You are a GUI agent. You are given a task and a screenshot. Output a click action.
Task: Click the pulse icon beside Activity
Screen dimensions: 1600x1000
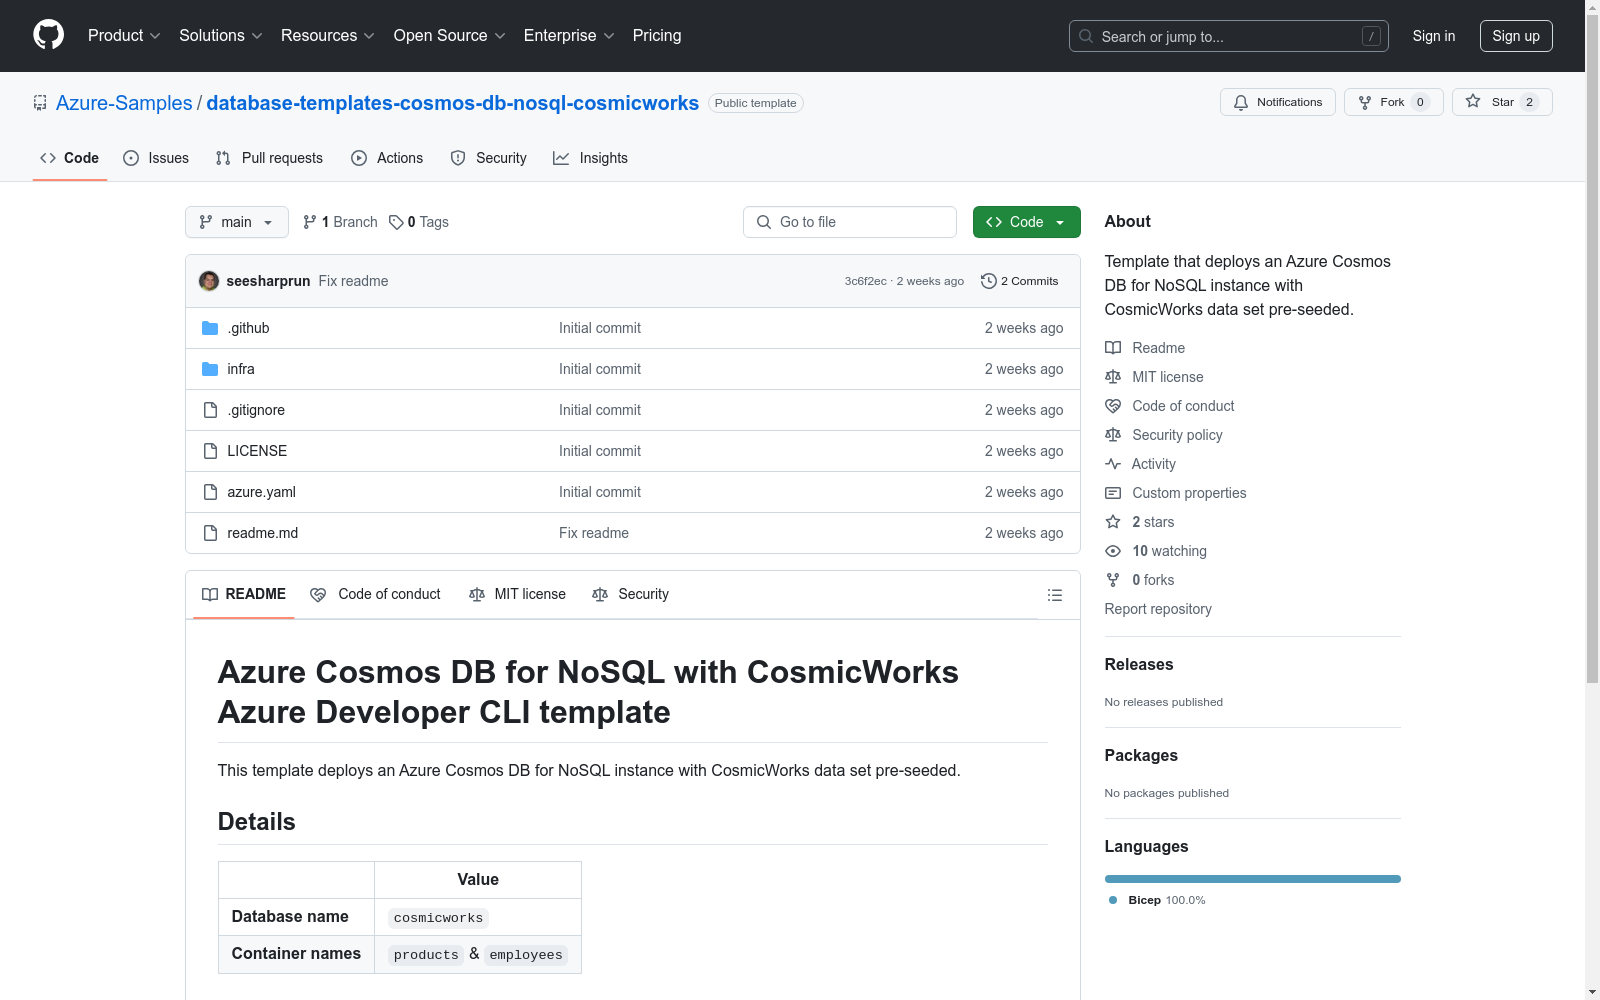pyautogui.click(x=1113, y=464)
